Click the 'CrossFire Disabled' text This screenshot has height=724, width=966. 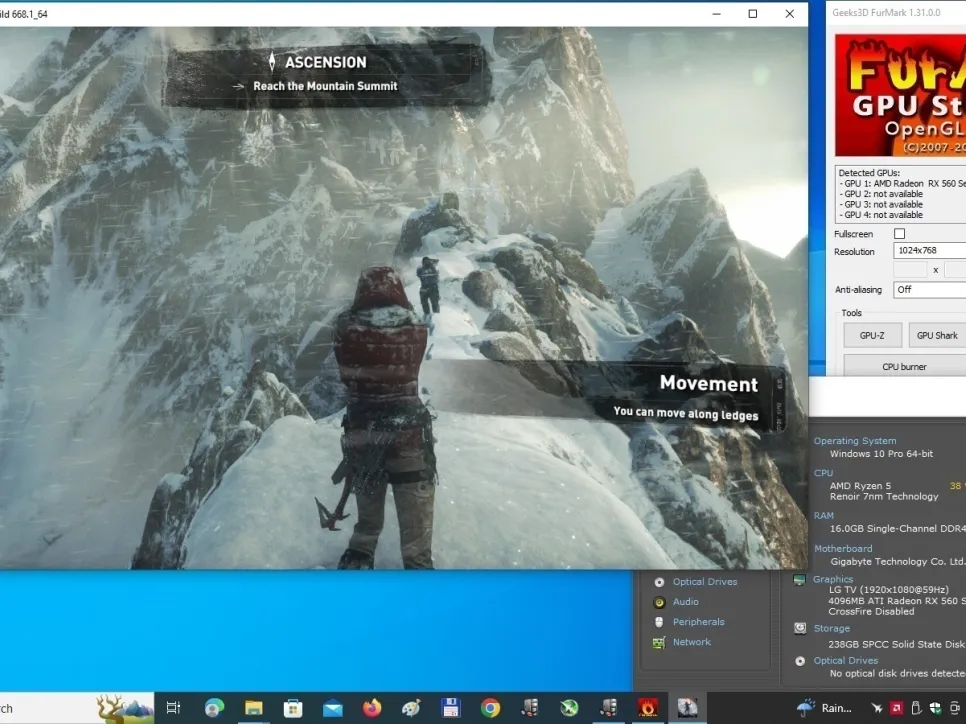pyautogui.click(x=871, y=611)
